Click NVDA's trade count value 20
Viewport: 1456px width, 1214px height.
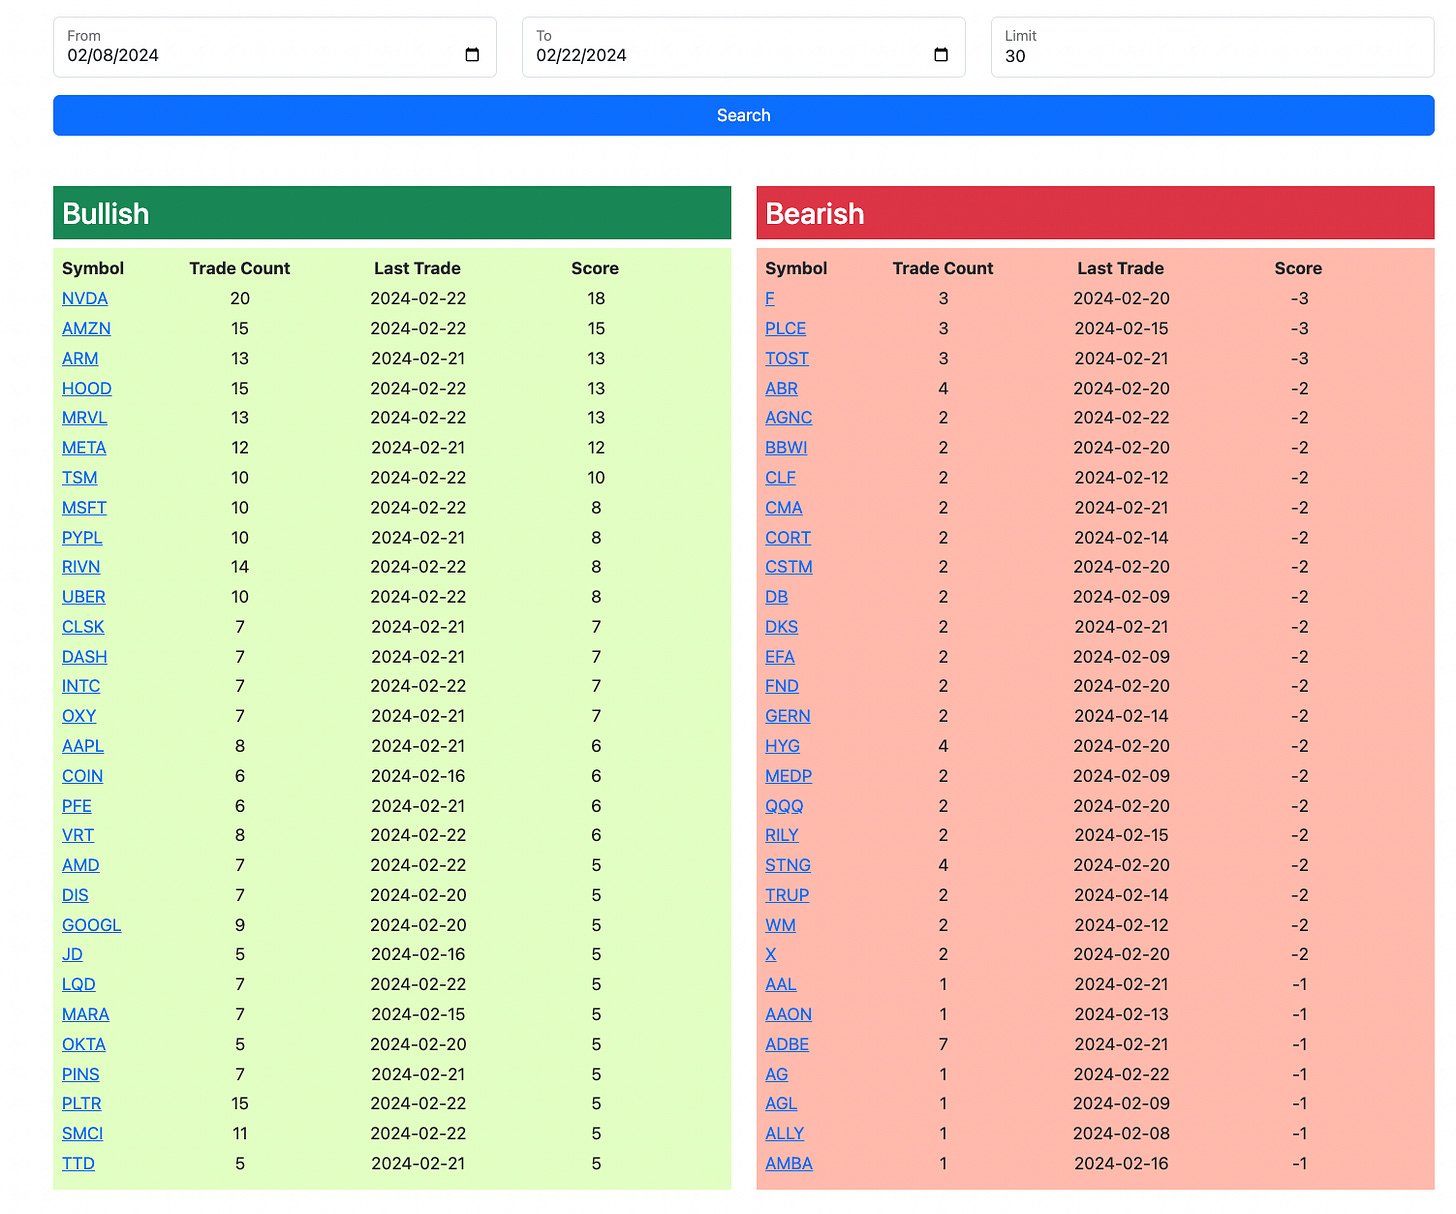pyautogui.click(x=240, y=299)
